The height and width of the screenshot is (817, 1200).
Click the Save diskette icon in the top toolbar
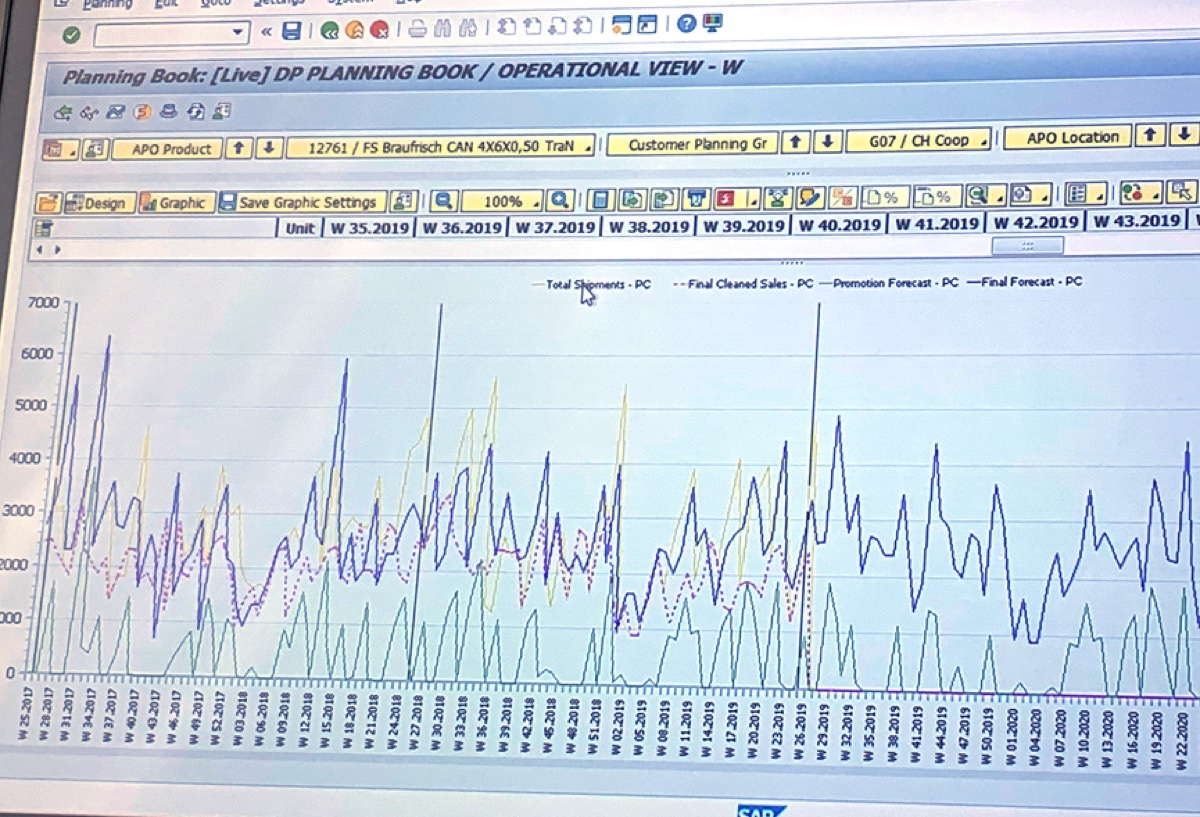point(291,32)
